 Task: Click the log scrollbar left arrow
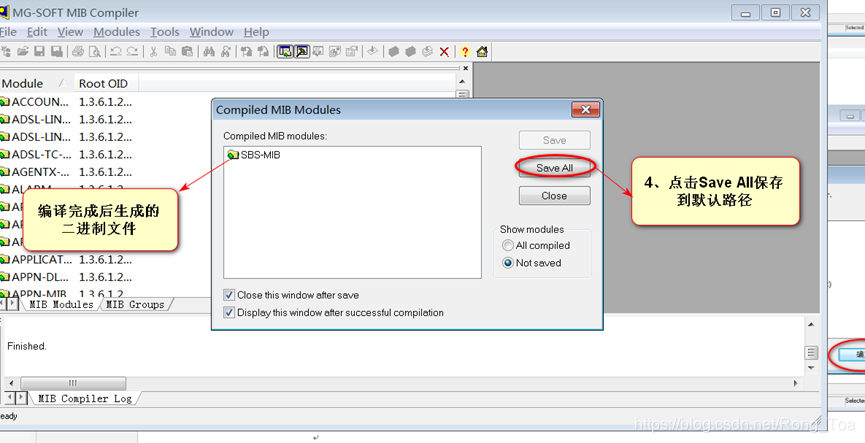point(11,383)
